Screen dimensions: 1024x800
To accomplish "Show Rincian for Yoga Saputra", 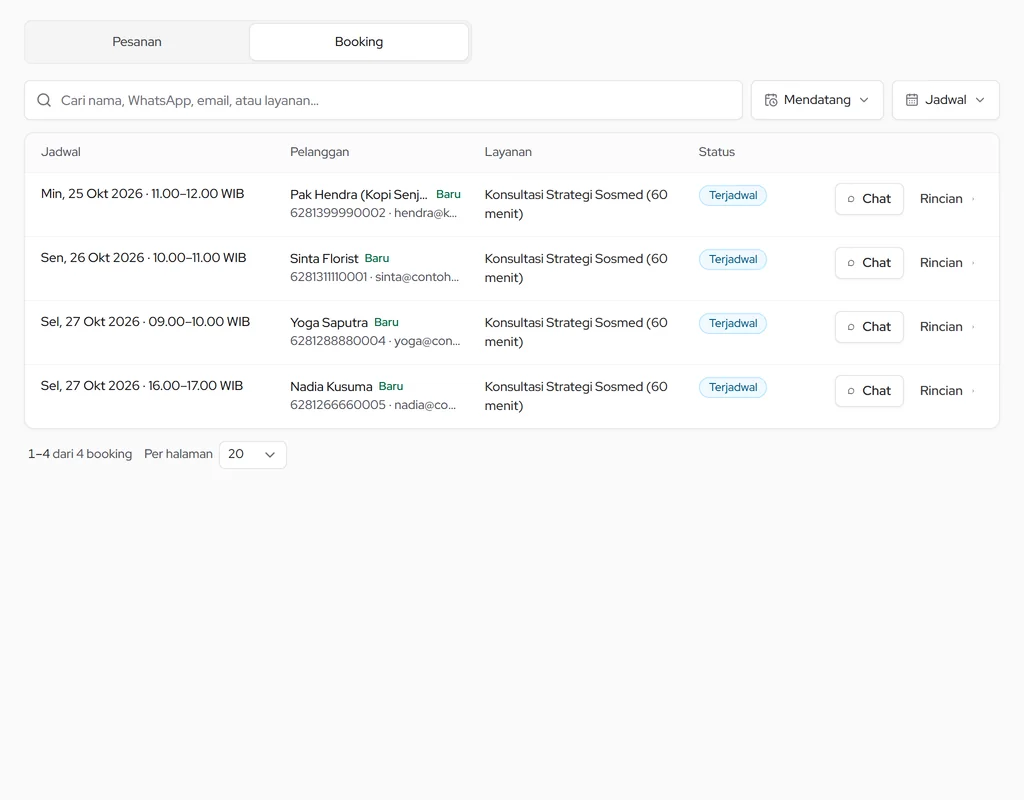I will [948, 327].
